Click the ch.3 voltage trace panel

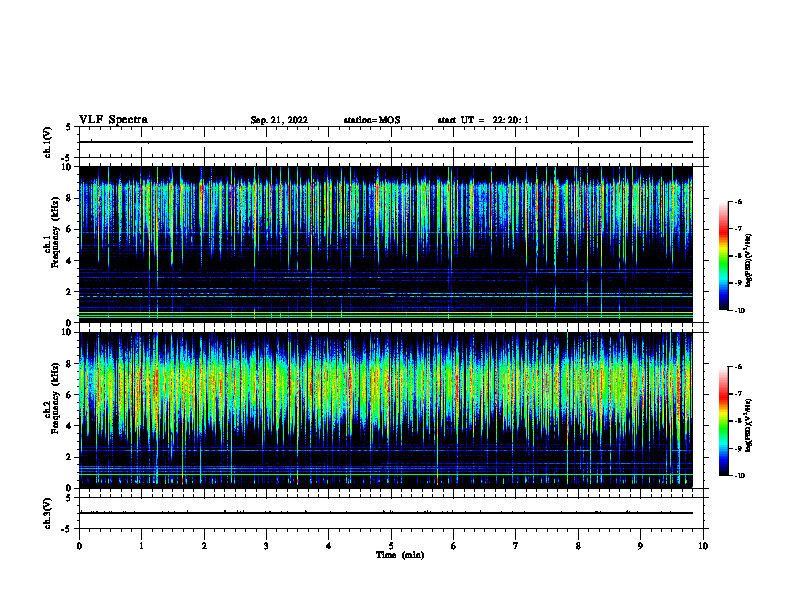click(x=391, y=513)
